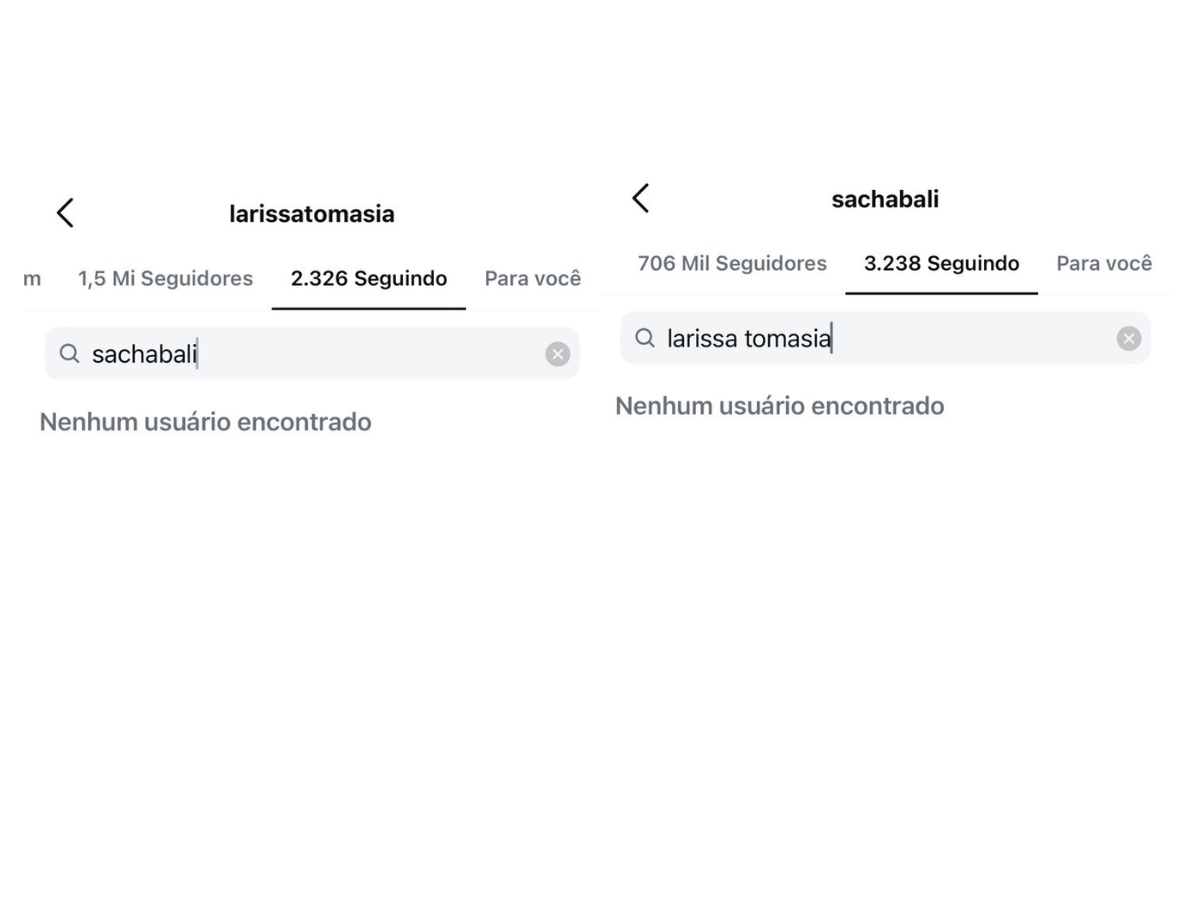Viewport: 1200px width, 900px height.
Task: Switch to larissatomasia's Para você tab
Action: coord(533,279)
